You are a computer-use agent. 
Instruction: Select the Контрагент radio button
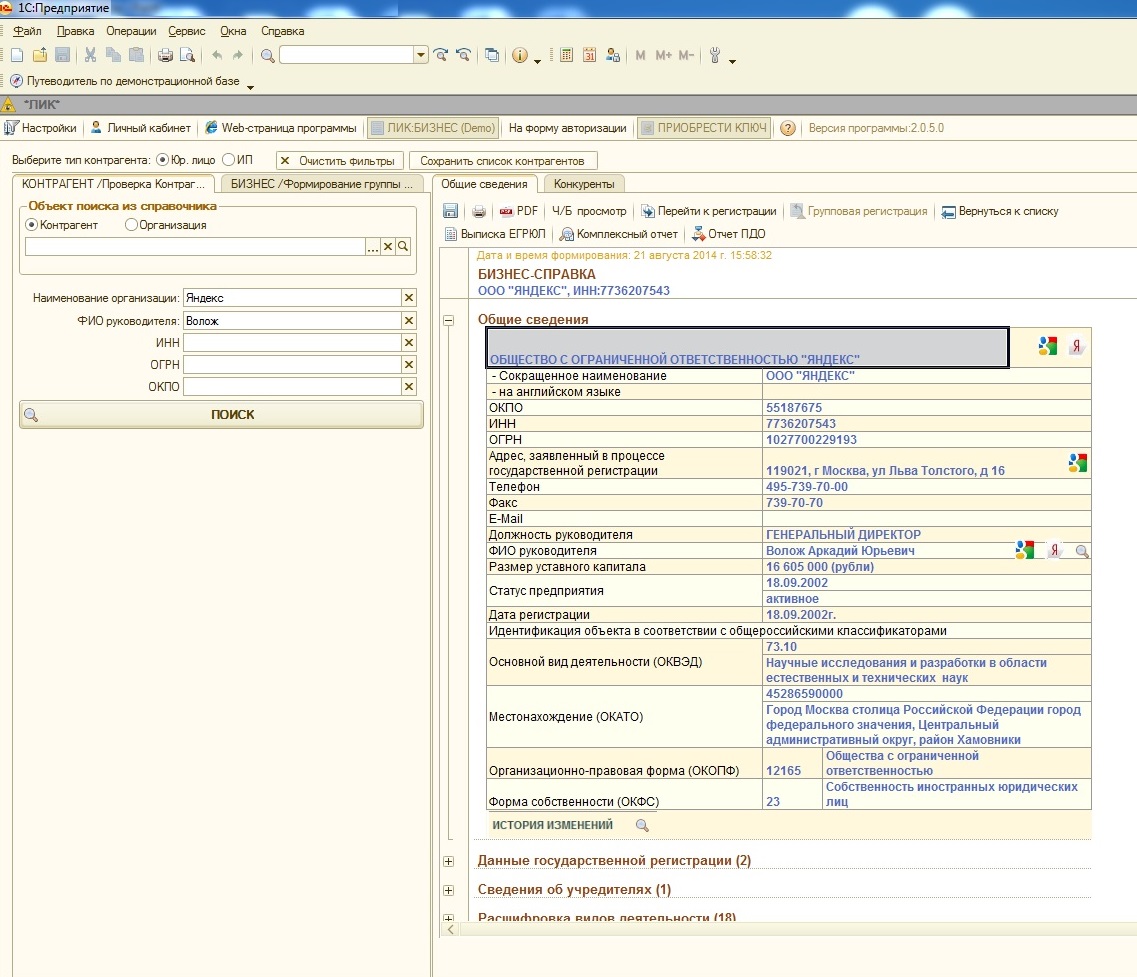(32, 225)
